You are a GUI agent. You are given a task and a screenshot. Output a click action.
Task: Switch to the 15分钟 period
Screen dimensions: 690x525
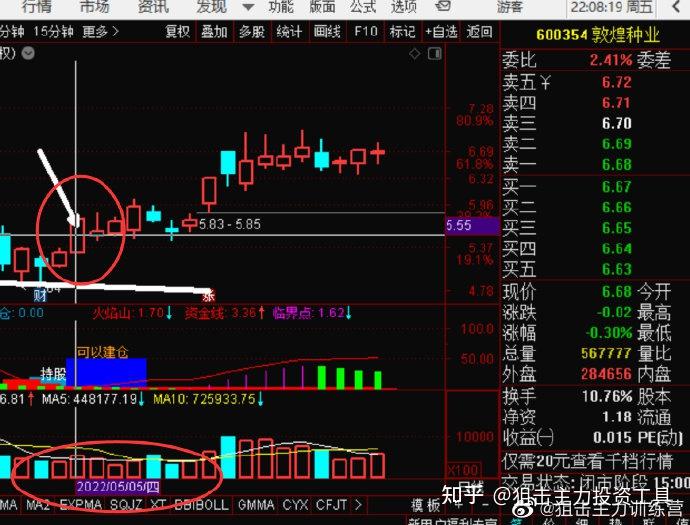pyautogui.click(x=53, y=32)
